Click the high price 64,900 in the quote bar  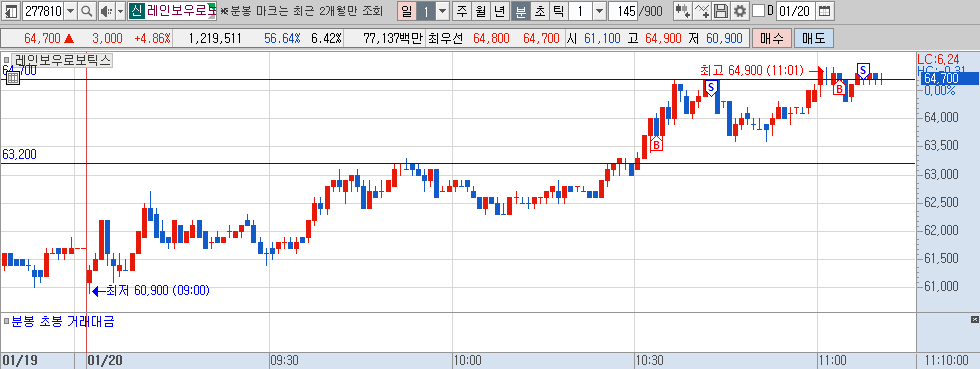(x=663, y=38)
